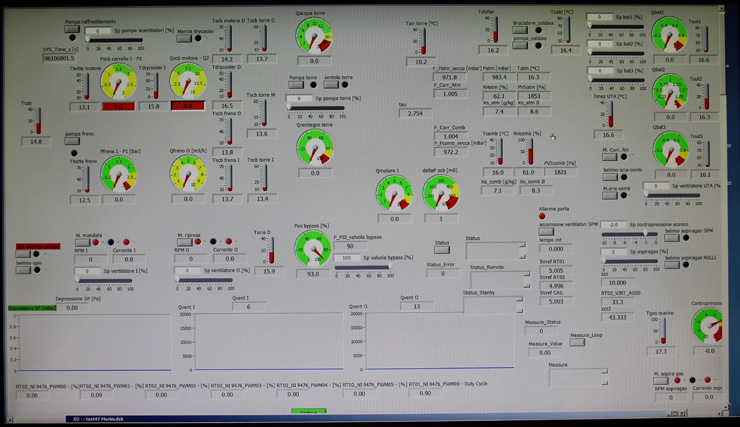Click the Status button
Viewport: 740px width, 427px height.
(x=442, y=250)
